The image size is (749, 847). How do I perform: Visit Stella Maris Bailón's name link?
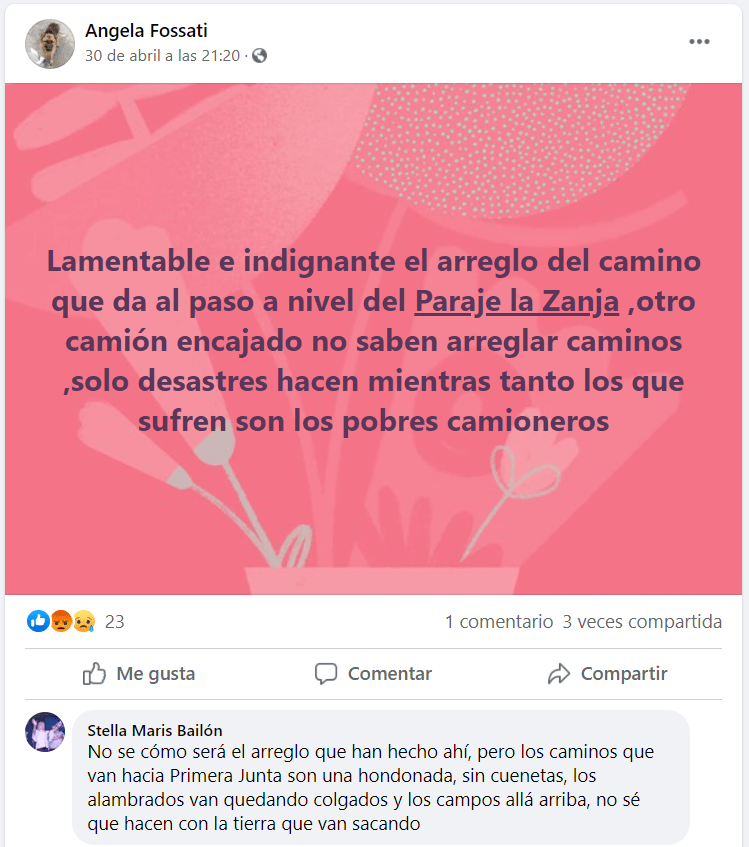coord(155,730)
